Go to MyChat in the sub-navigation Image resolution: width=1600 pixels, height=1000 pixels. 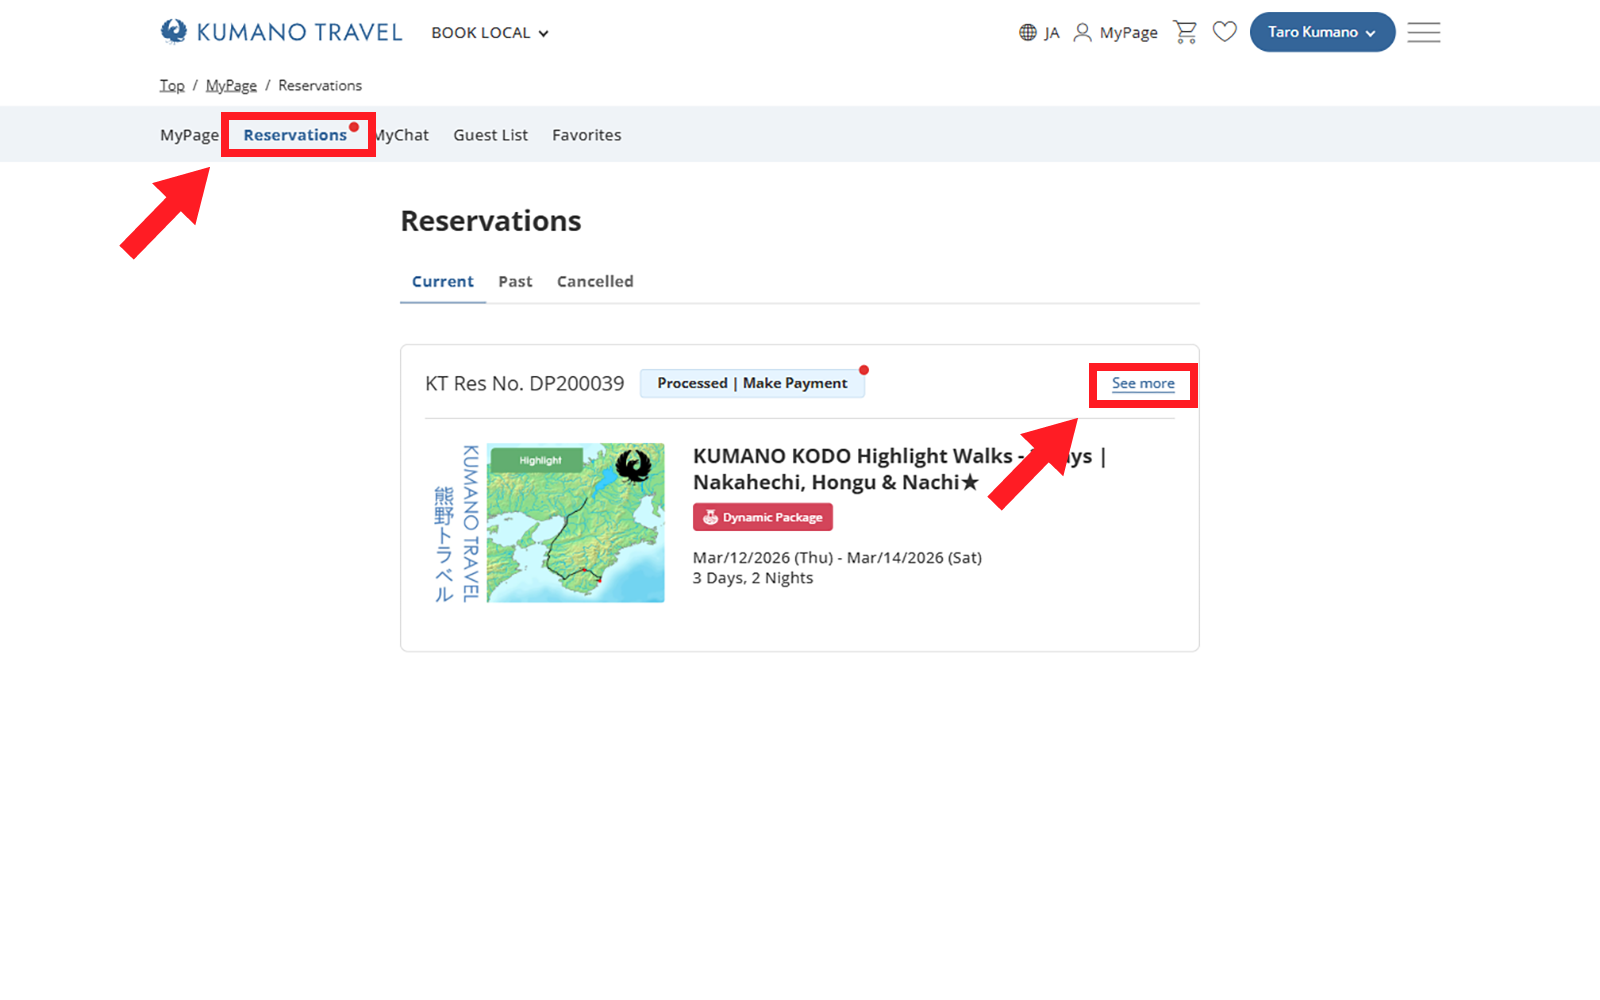[x=403, y=135]
